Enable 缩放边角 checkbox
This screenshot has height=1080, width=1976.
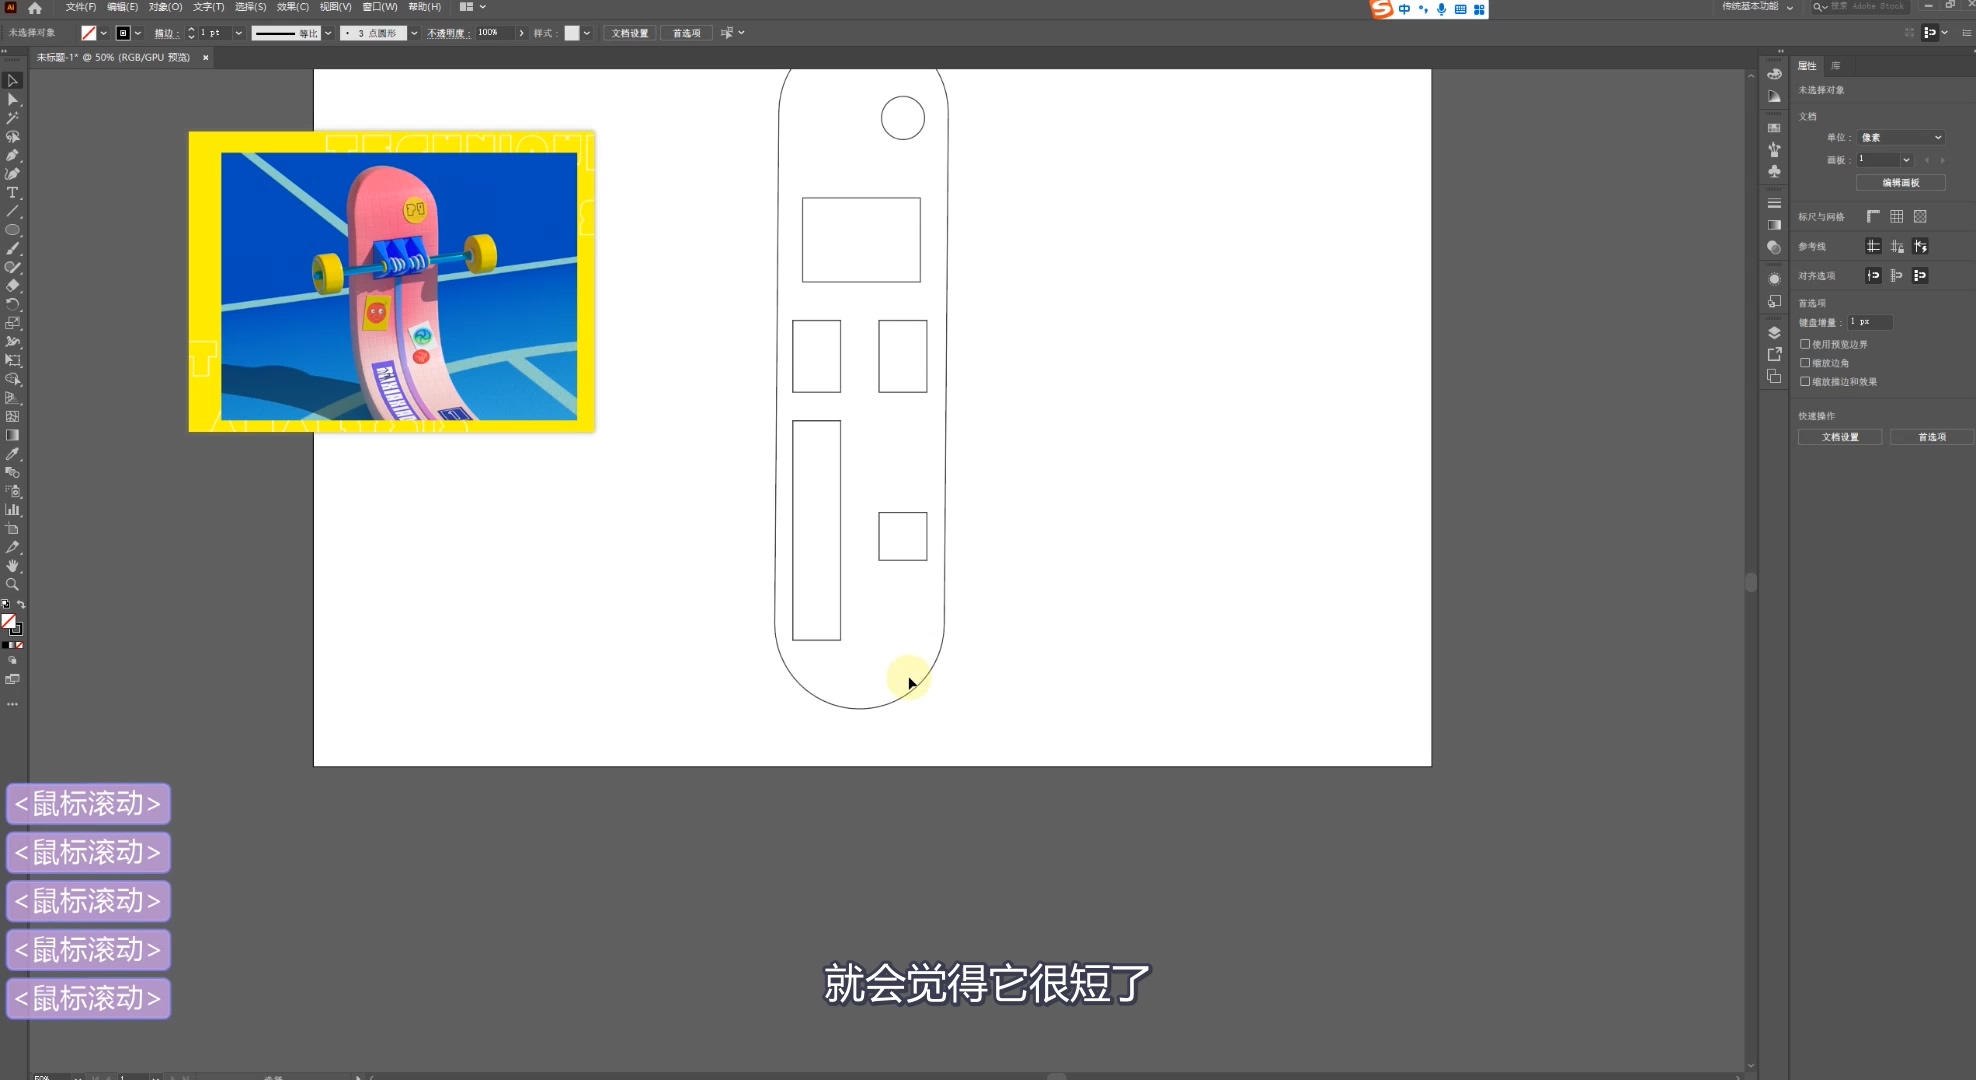1805,363
